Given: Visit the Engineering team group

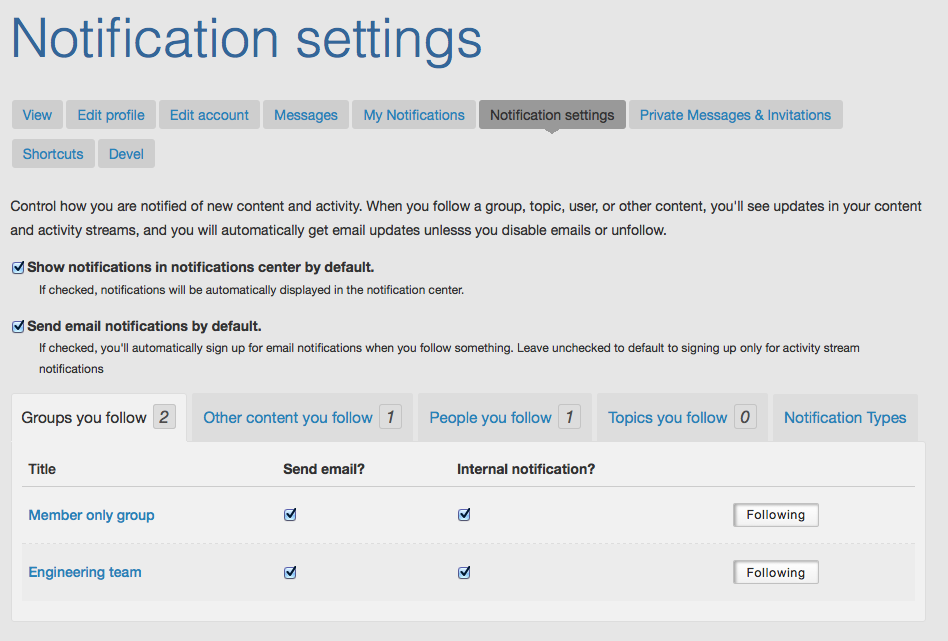Looking at the screenshot, I should (85, 572).
